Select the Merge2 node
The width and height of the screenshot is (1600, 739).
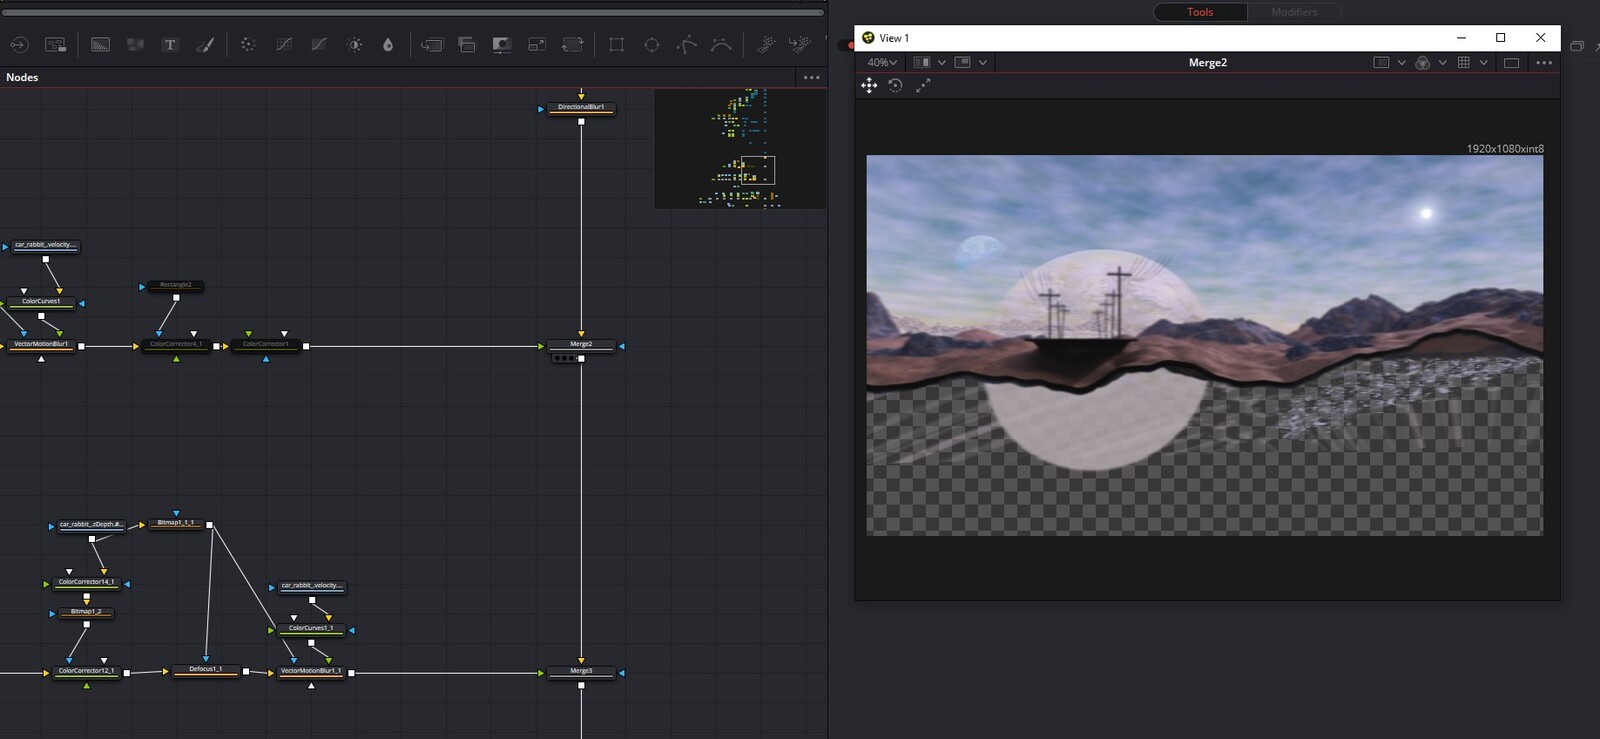tap(581, 345)
